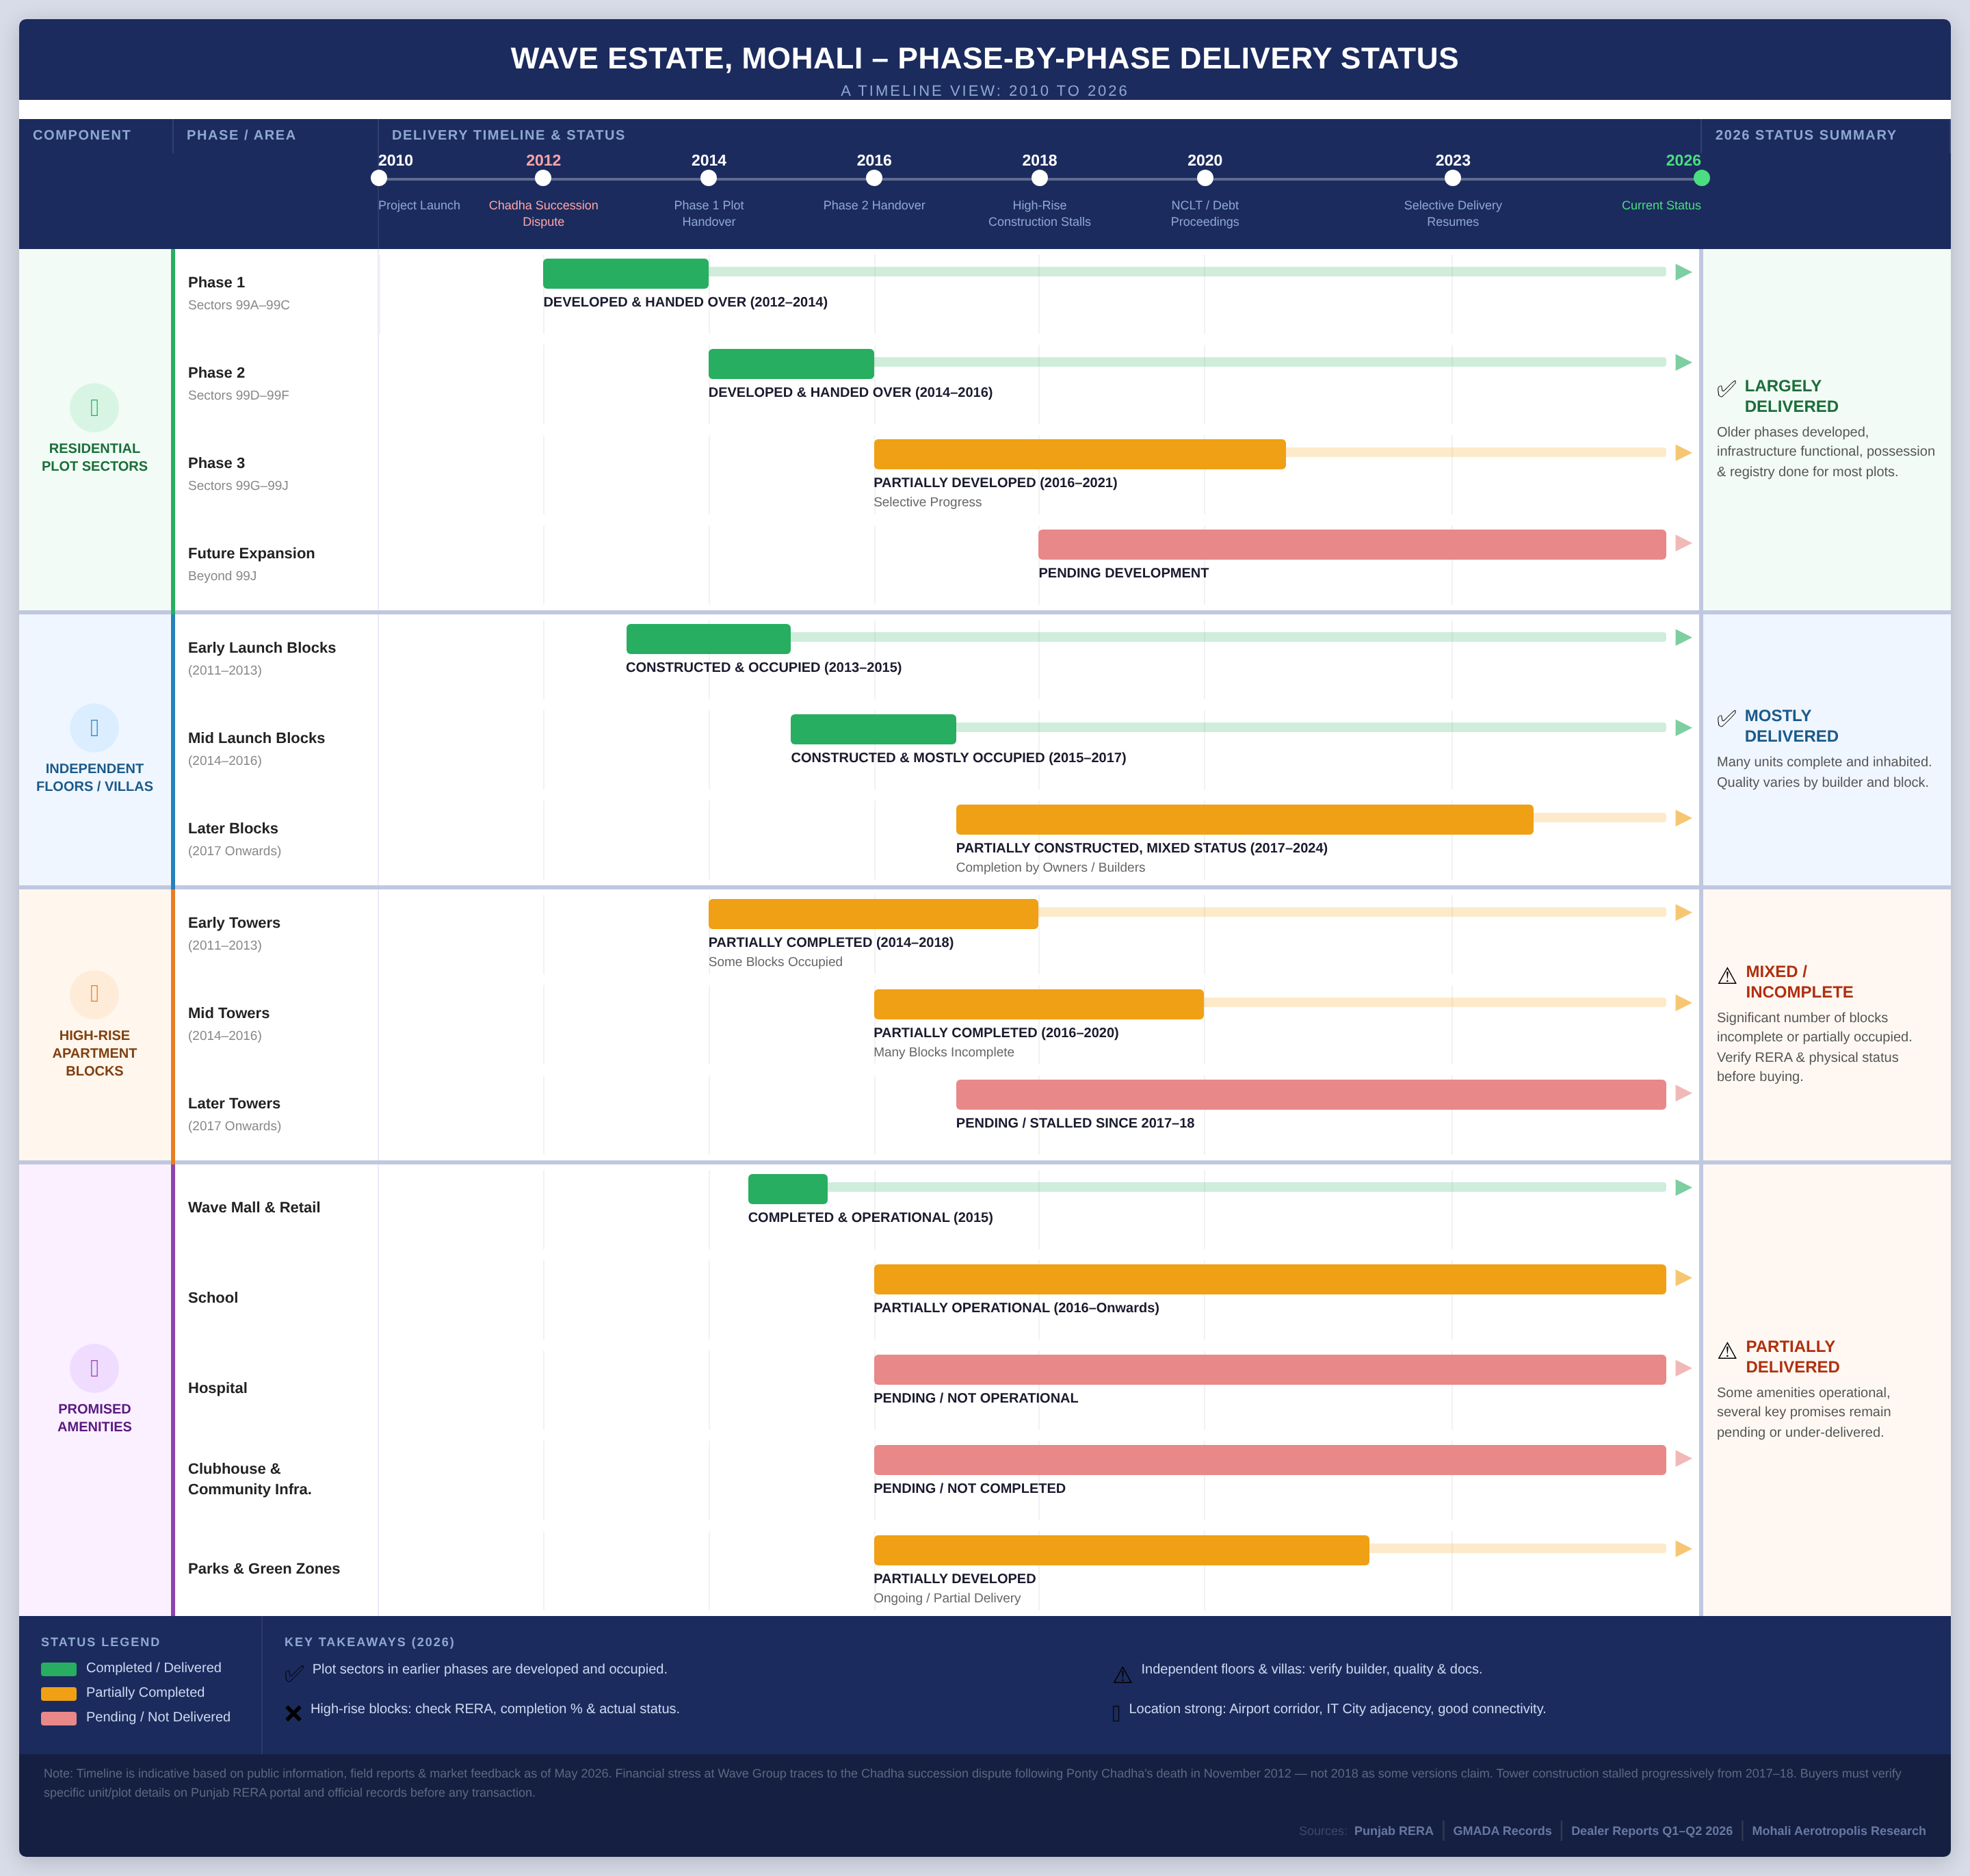Select the 2010 Project Launch timeline dot
This screenshot has width=1970, height=1876.
pyautogui.click(x=379, y=178)
